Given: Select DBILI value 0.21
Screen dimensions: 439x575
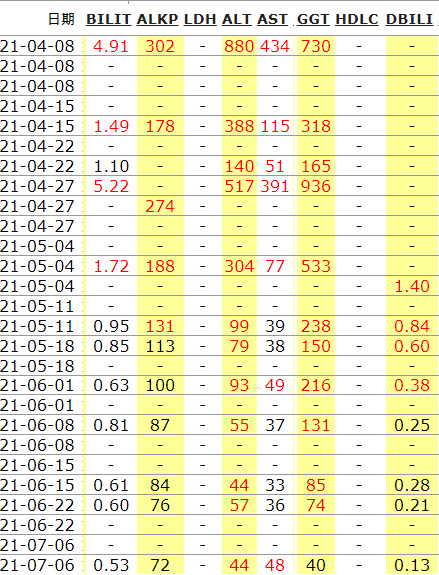Looking at the screenshot, I should pyautogui.click(x=411, y=506).
